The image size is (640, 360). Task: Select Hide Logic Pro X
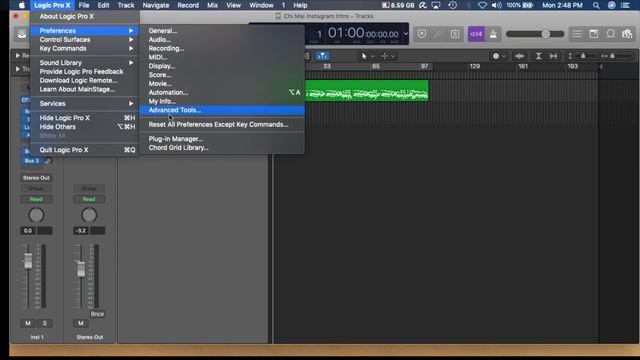point(84,118)
